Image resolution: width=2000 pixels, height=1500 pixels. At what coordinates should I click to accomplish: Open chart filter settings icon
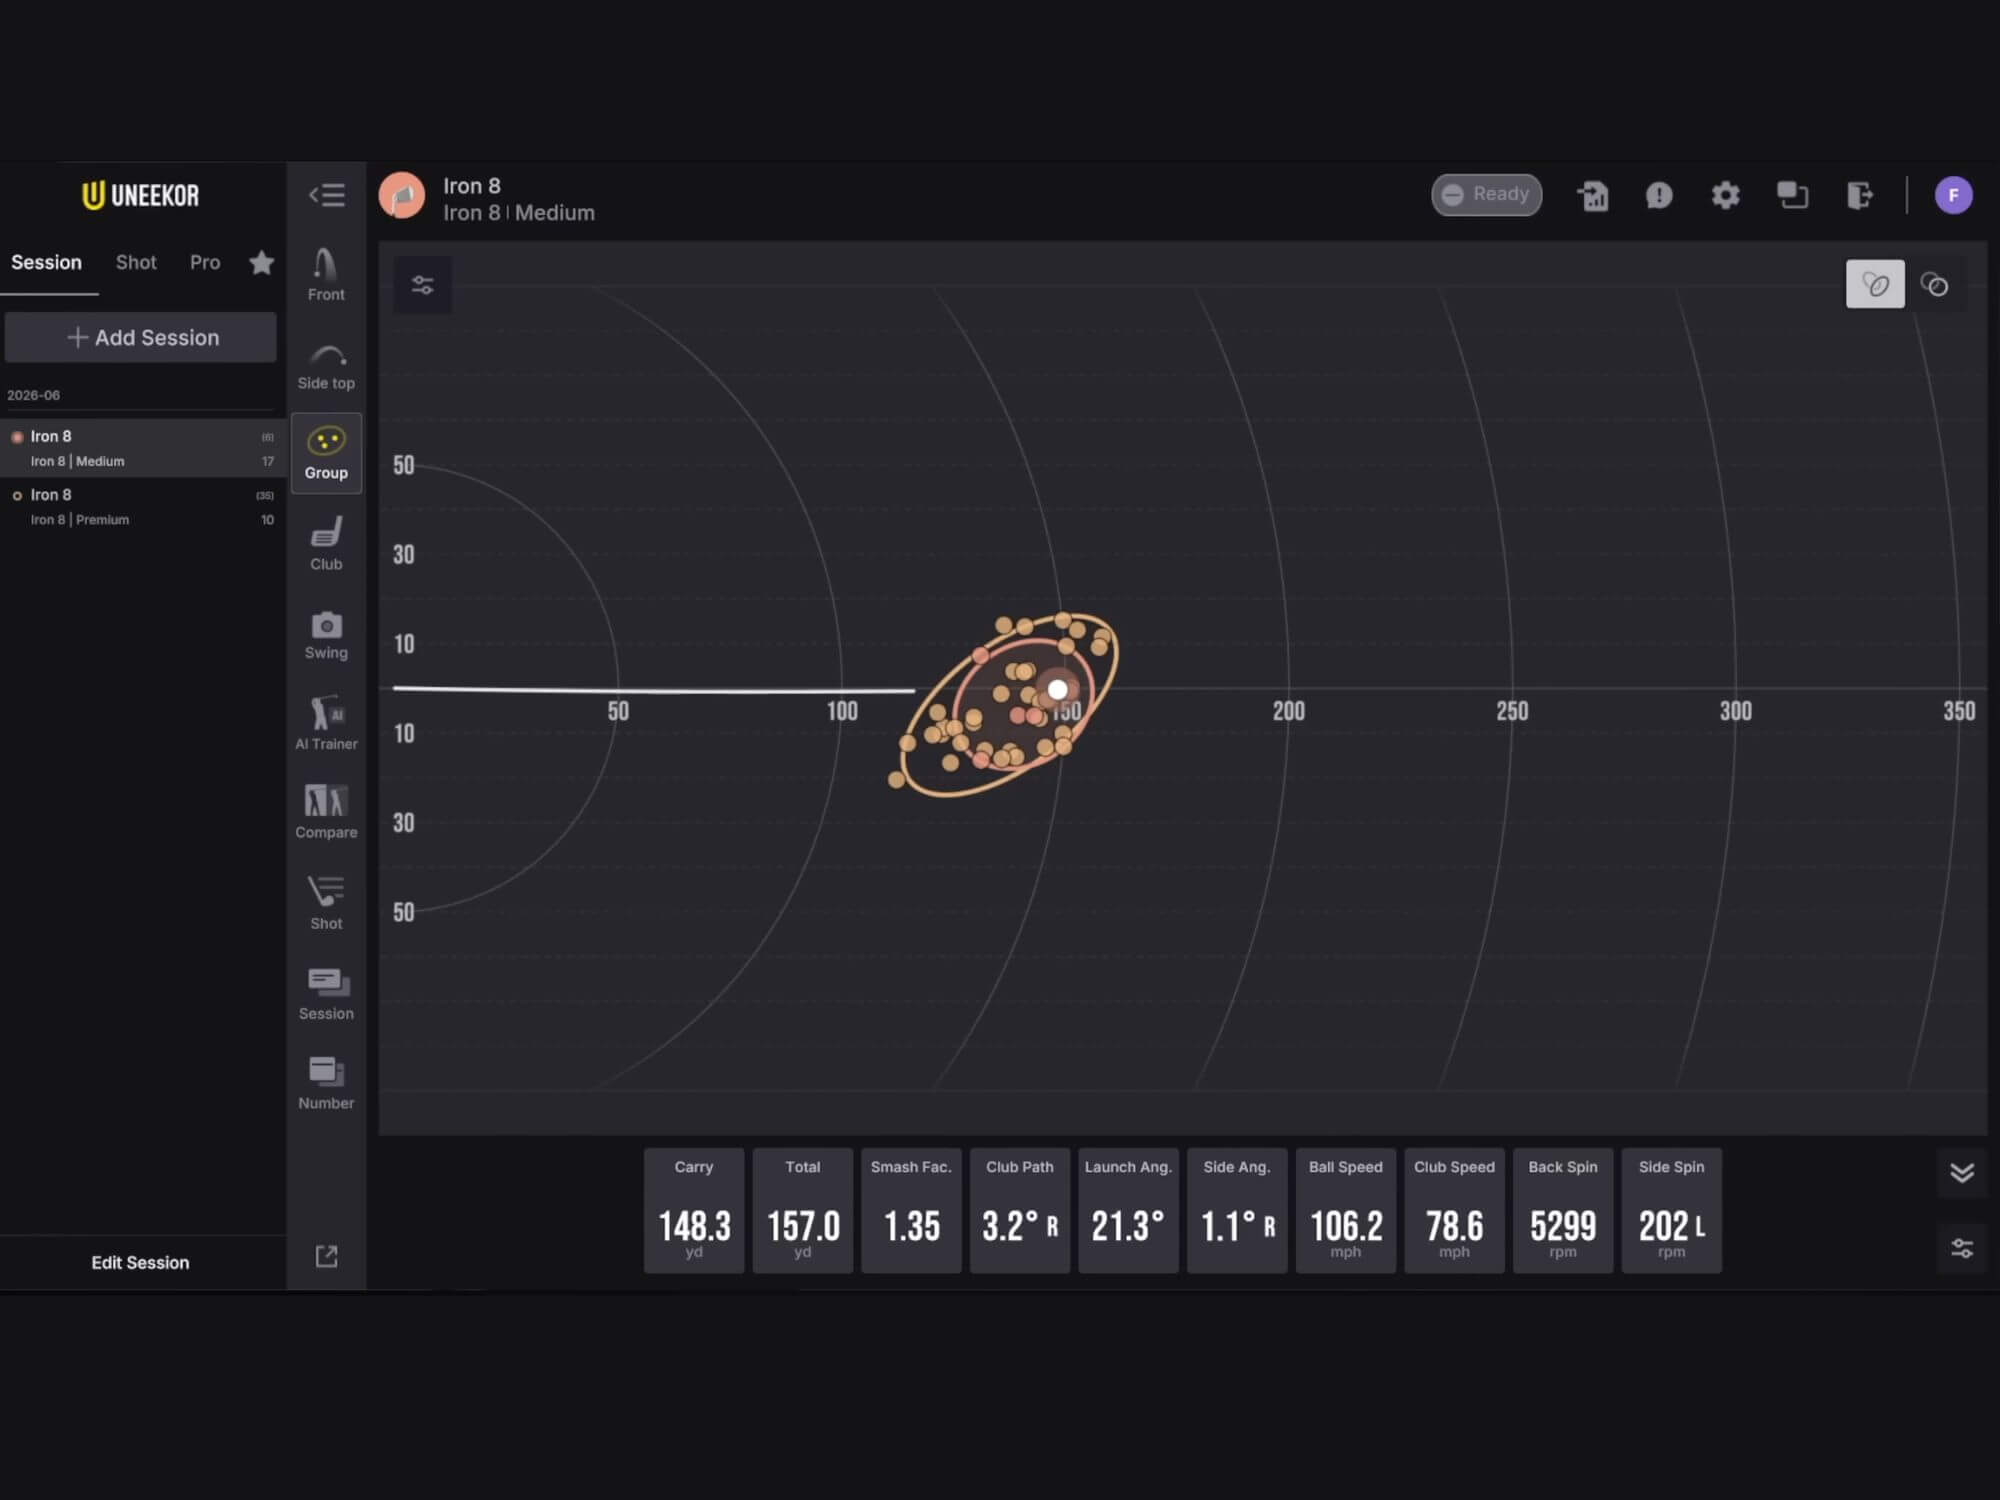[x=422, y=285]
